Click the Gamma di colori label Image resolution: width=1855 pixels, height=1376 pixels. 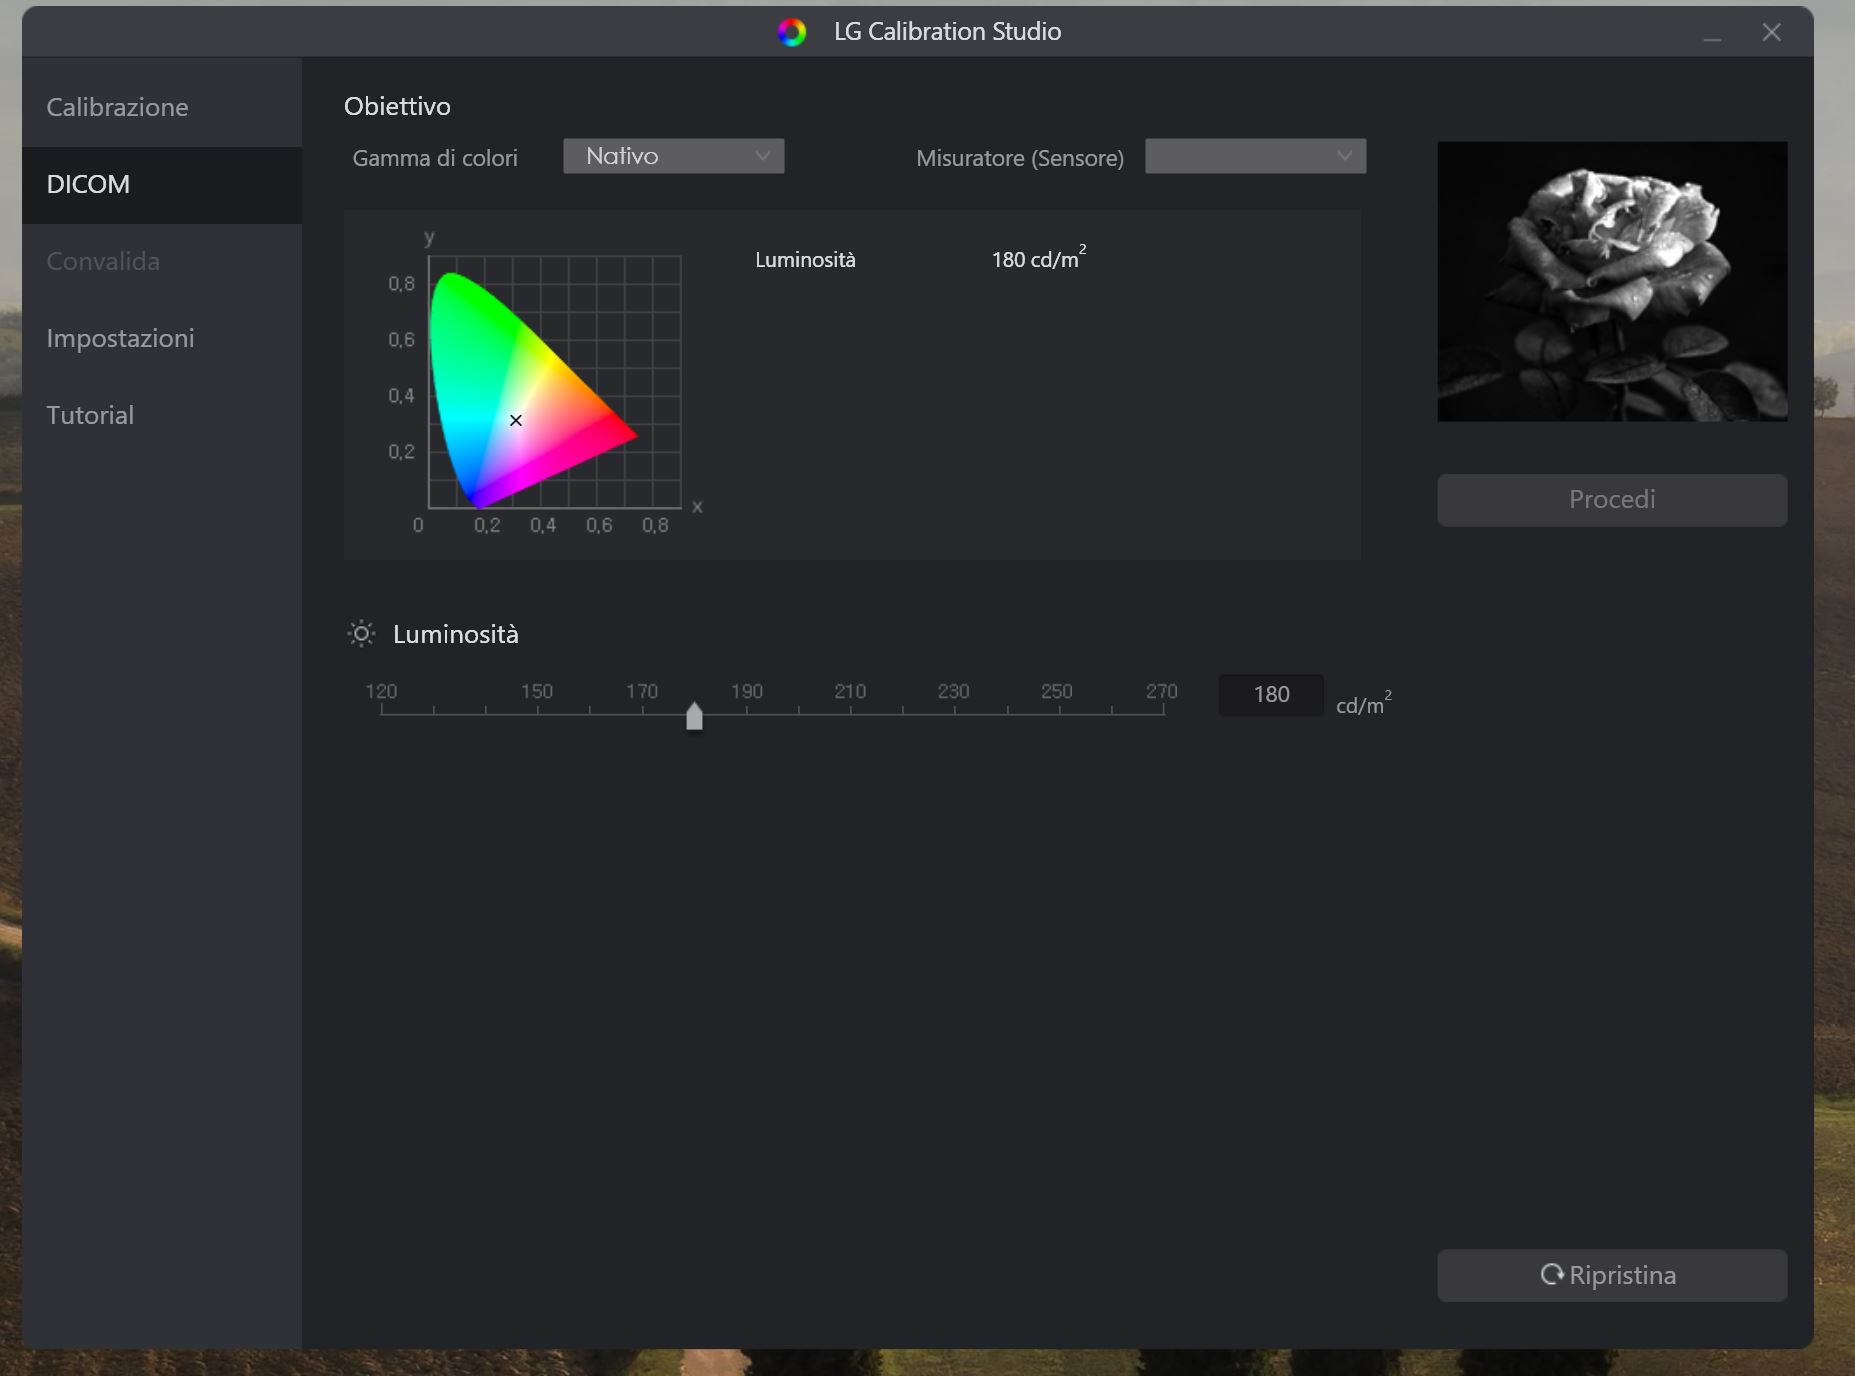(x=435, y=158)
